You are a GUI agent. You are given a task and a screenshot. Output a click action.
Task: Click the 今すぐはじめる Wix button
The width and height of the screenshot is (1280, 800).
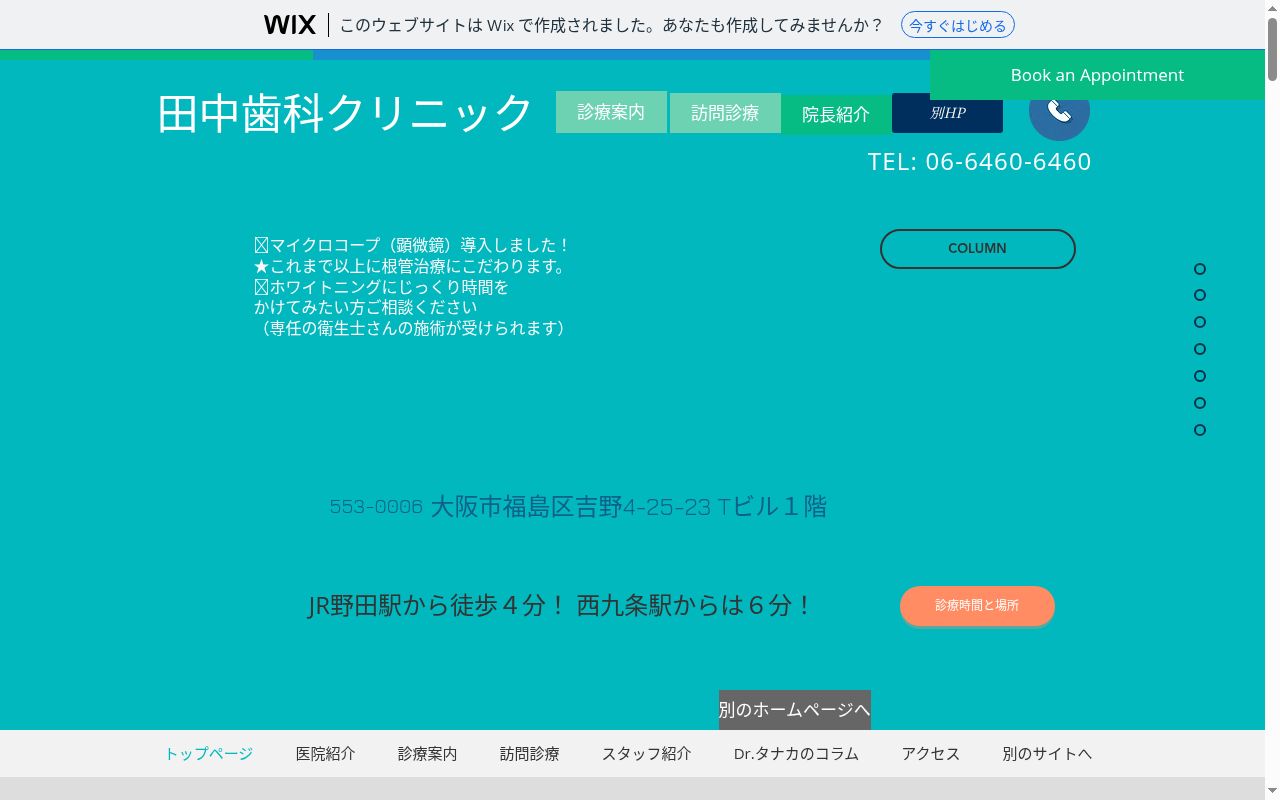point(958,25)
